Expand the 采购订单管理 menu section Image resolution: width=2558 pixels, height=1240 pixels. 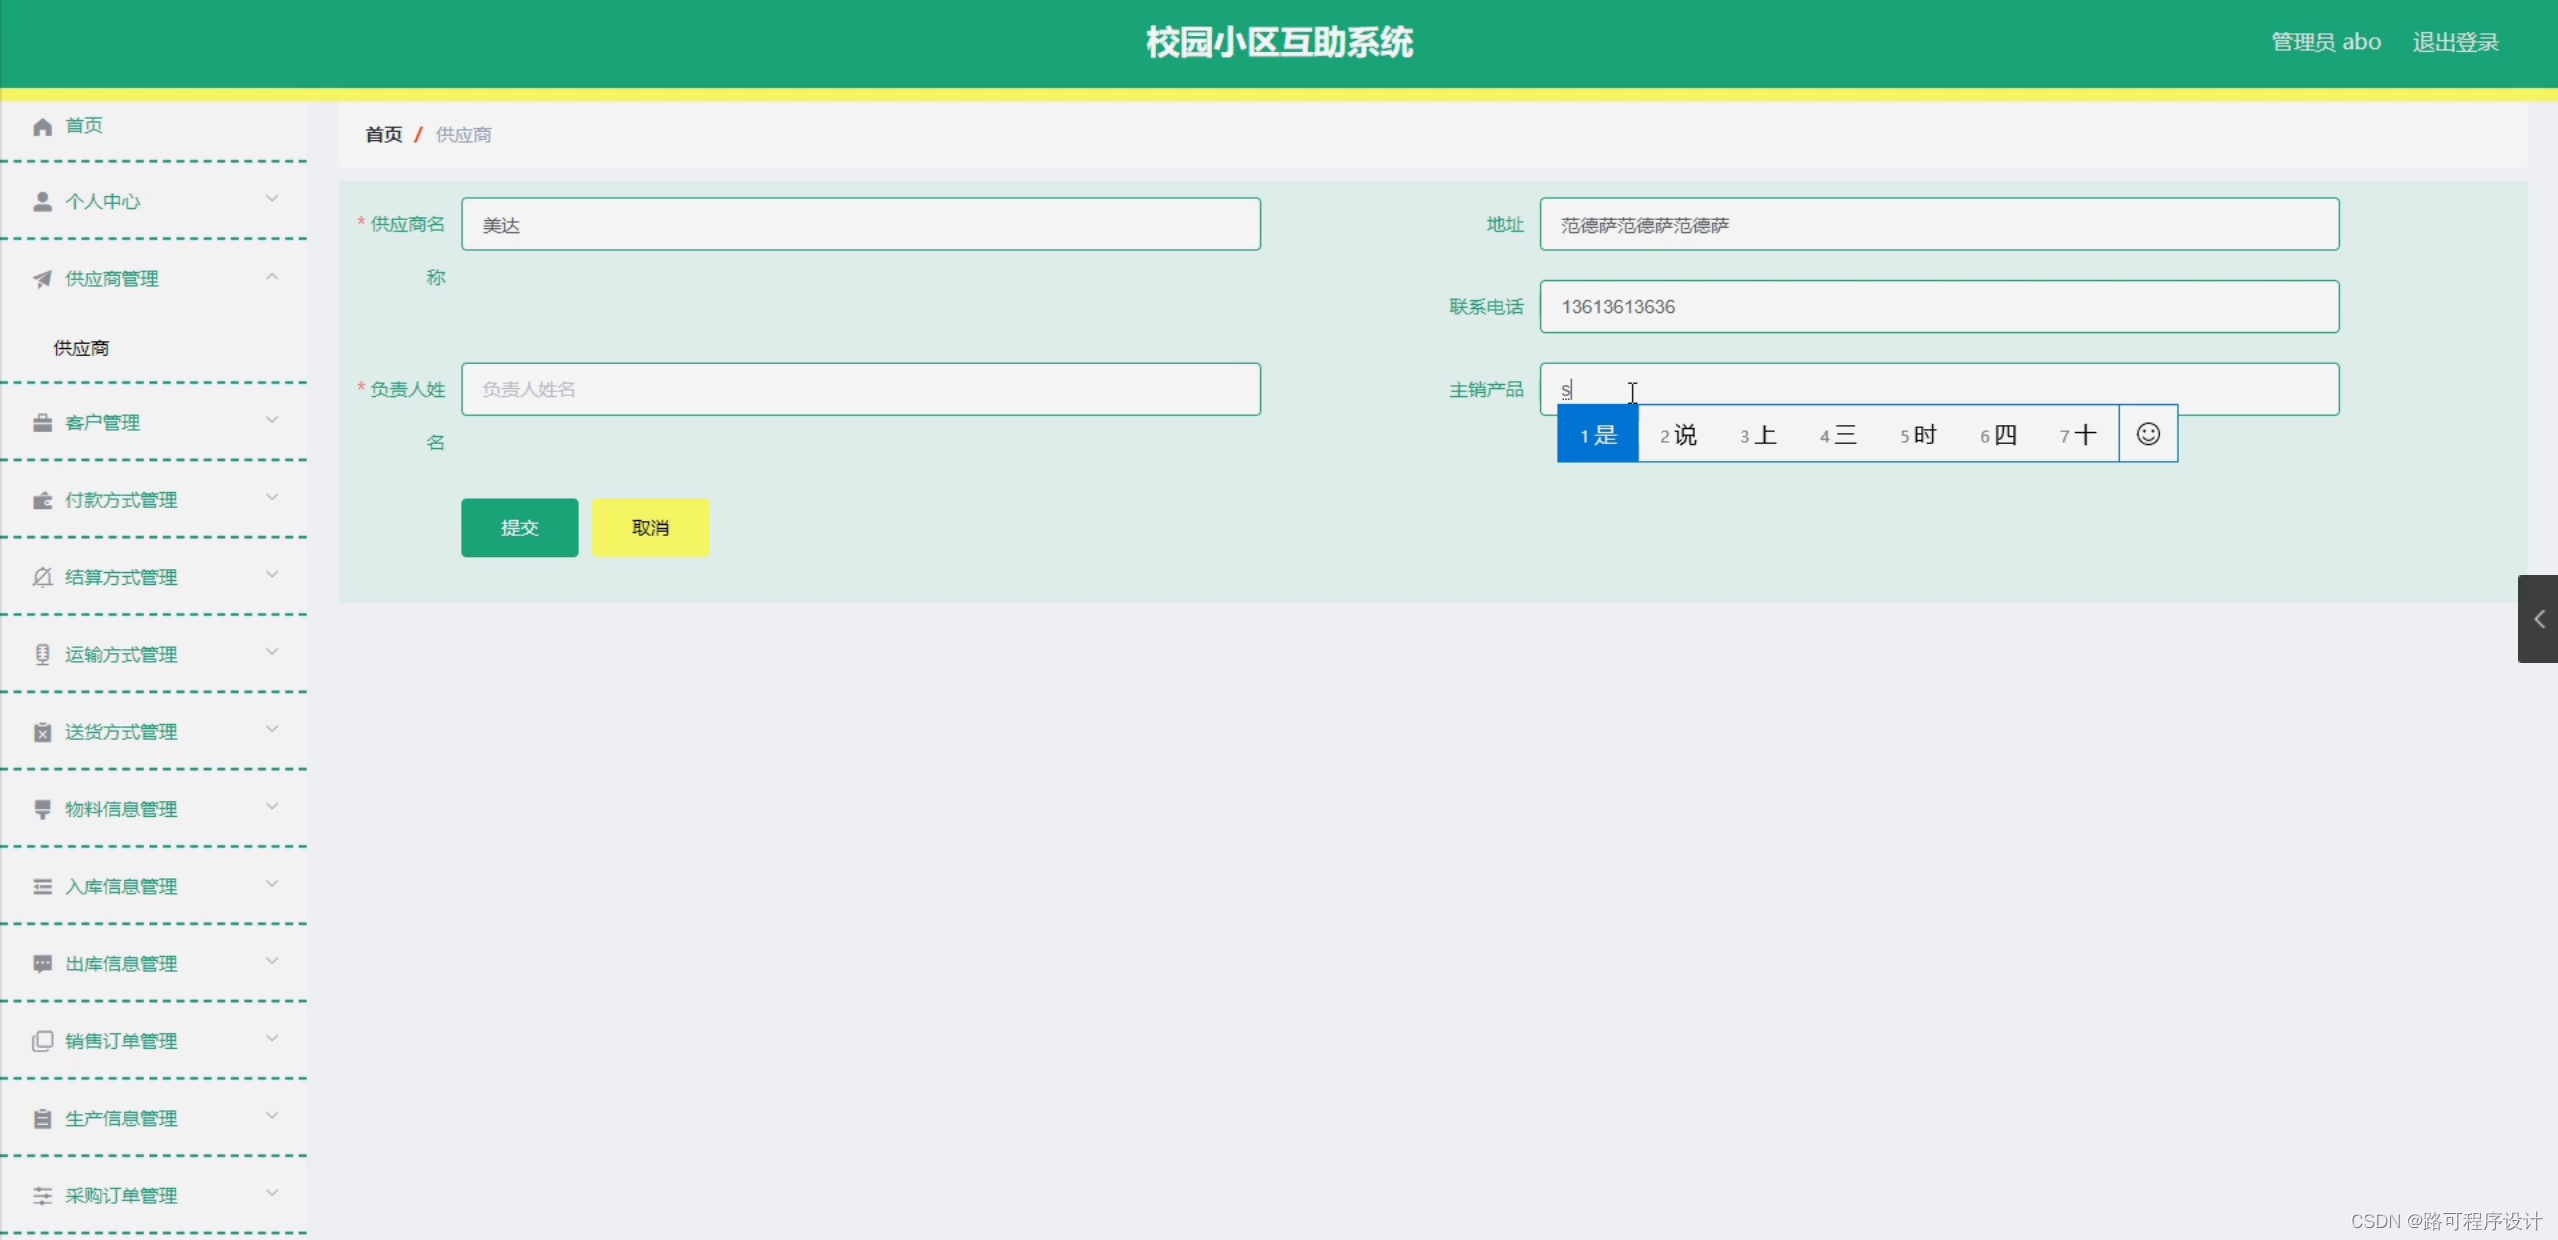tap(271, 1194)
